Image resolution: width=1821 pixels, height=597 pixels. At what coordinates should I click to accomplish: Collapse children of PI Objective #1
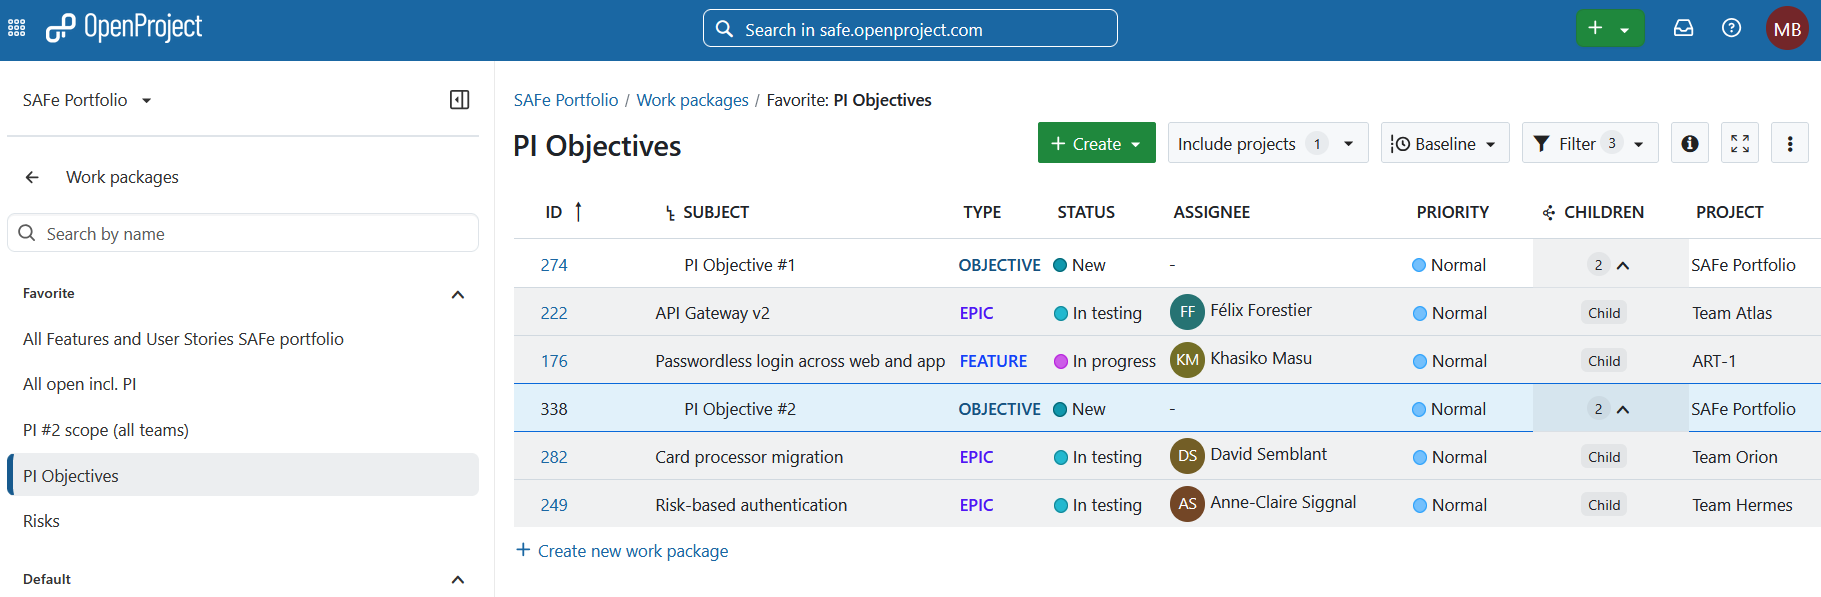coord(1623,265)
